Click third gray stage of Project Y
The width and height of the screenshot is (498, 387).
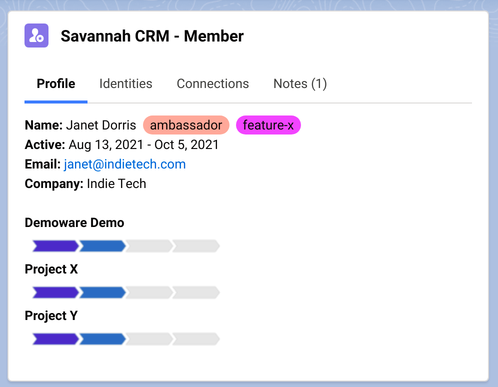point(149,339)
